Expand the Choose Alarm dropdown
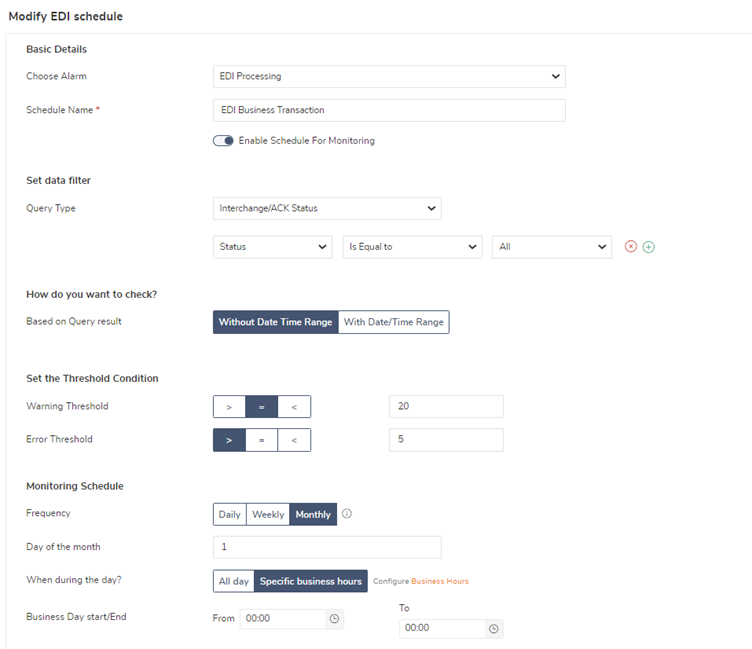This screenshot has height=649, width=752. (x=389, y=76)
